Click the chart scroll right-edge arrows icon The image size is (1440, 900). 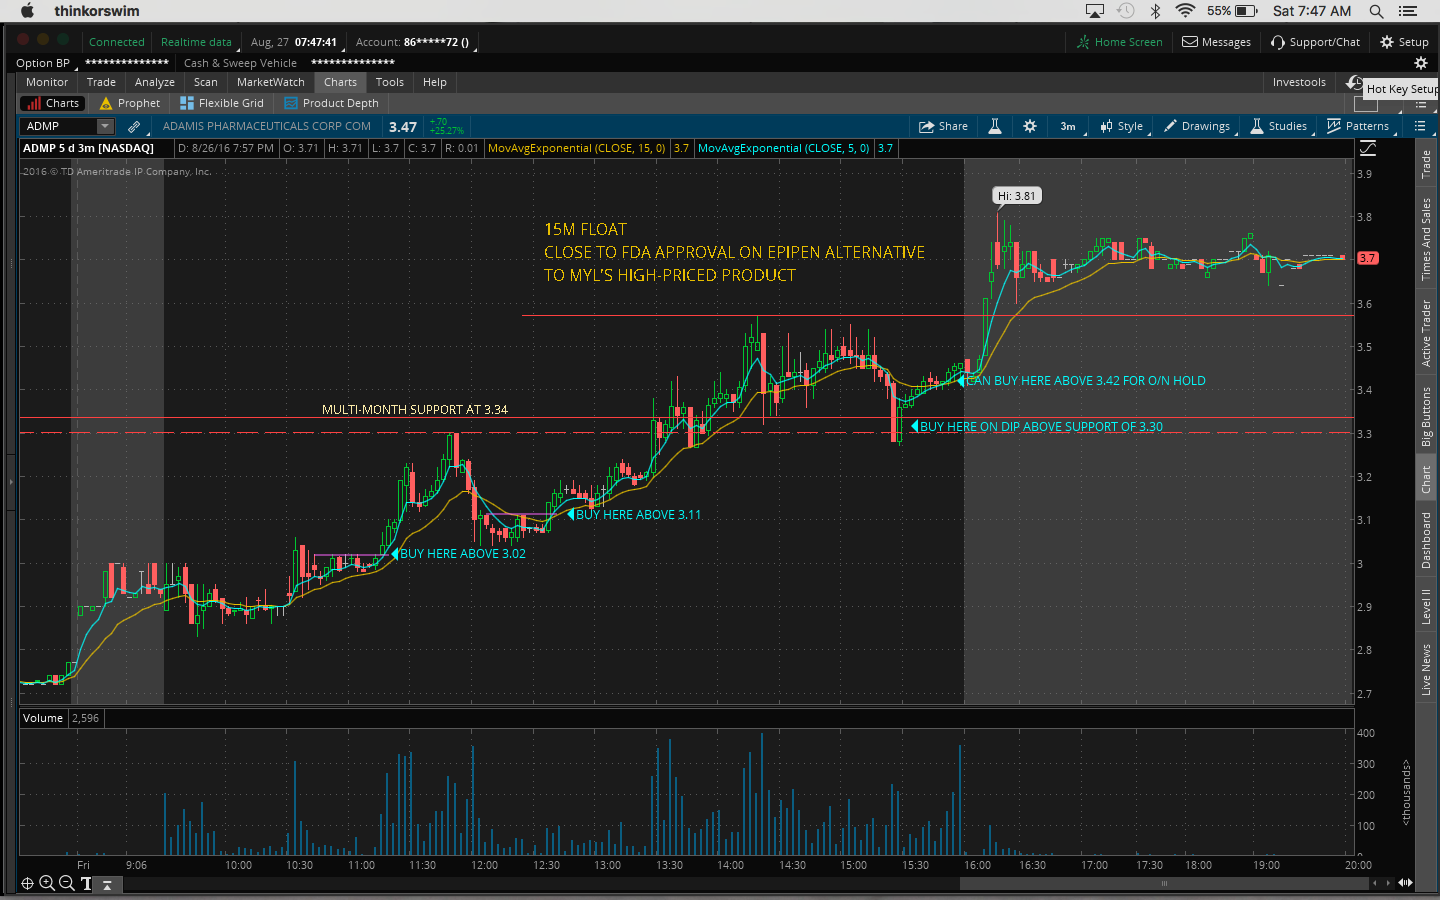[x=1405, y=883]
